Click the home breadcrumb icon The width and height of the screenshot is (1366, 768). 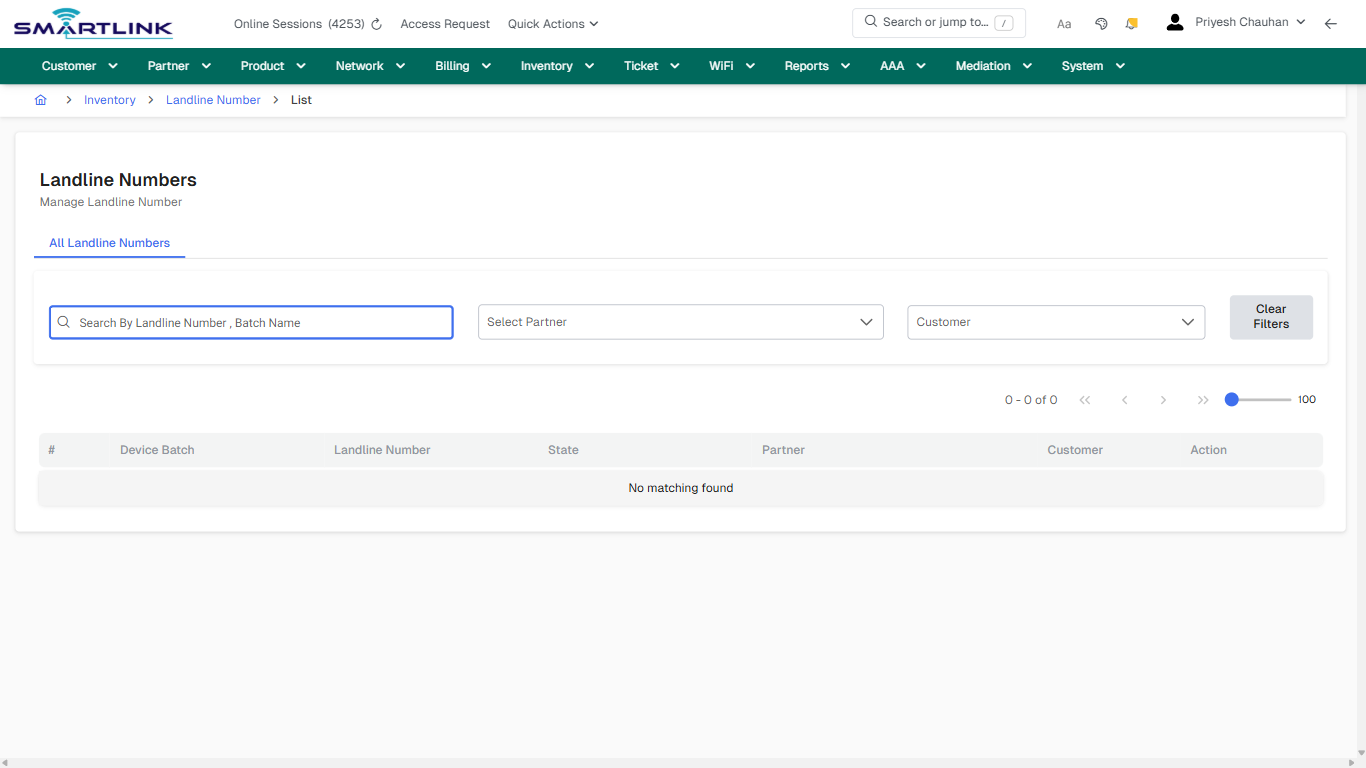click(40, 100)
